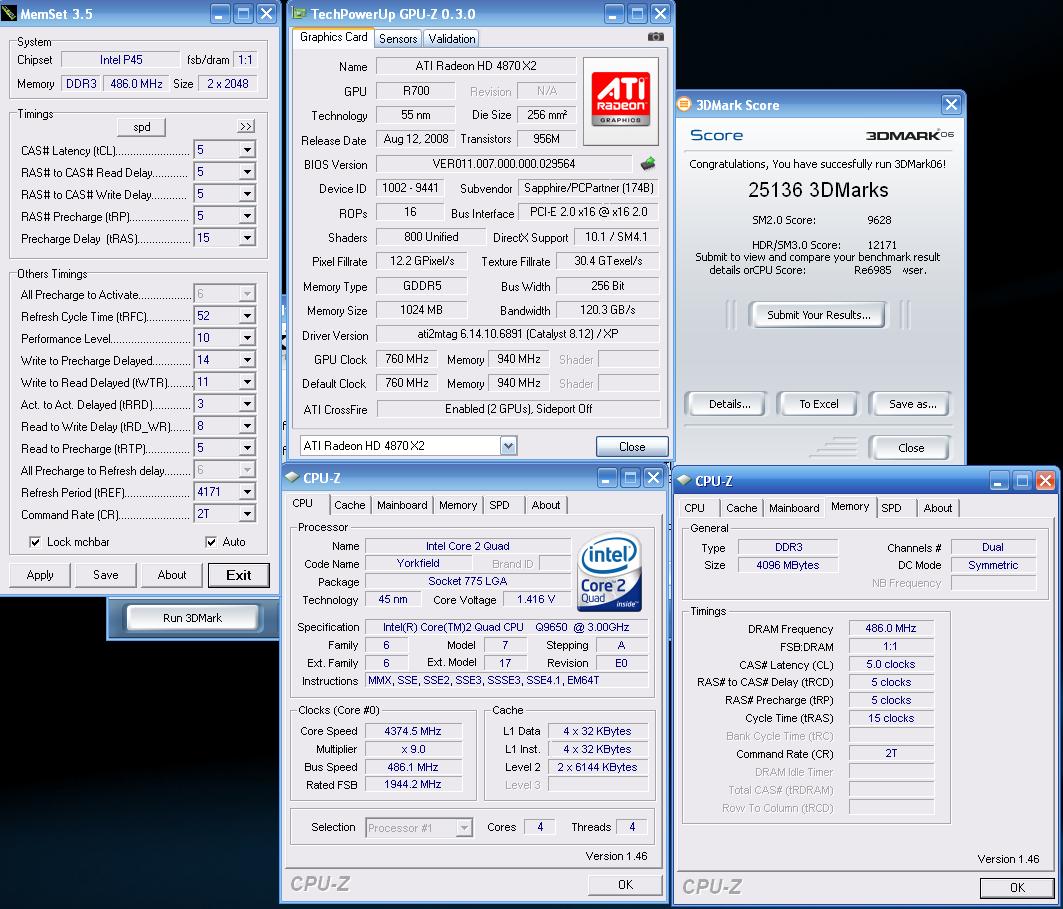Open the Memory tab in left CPU-Z window

point(458,505)
